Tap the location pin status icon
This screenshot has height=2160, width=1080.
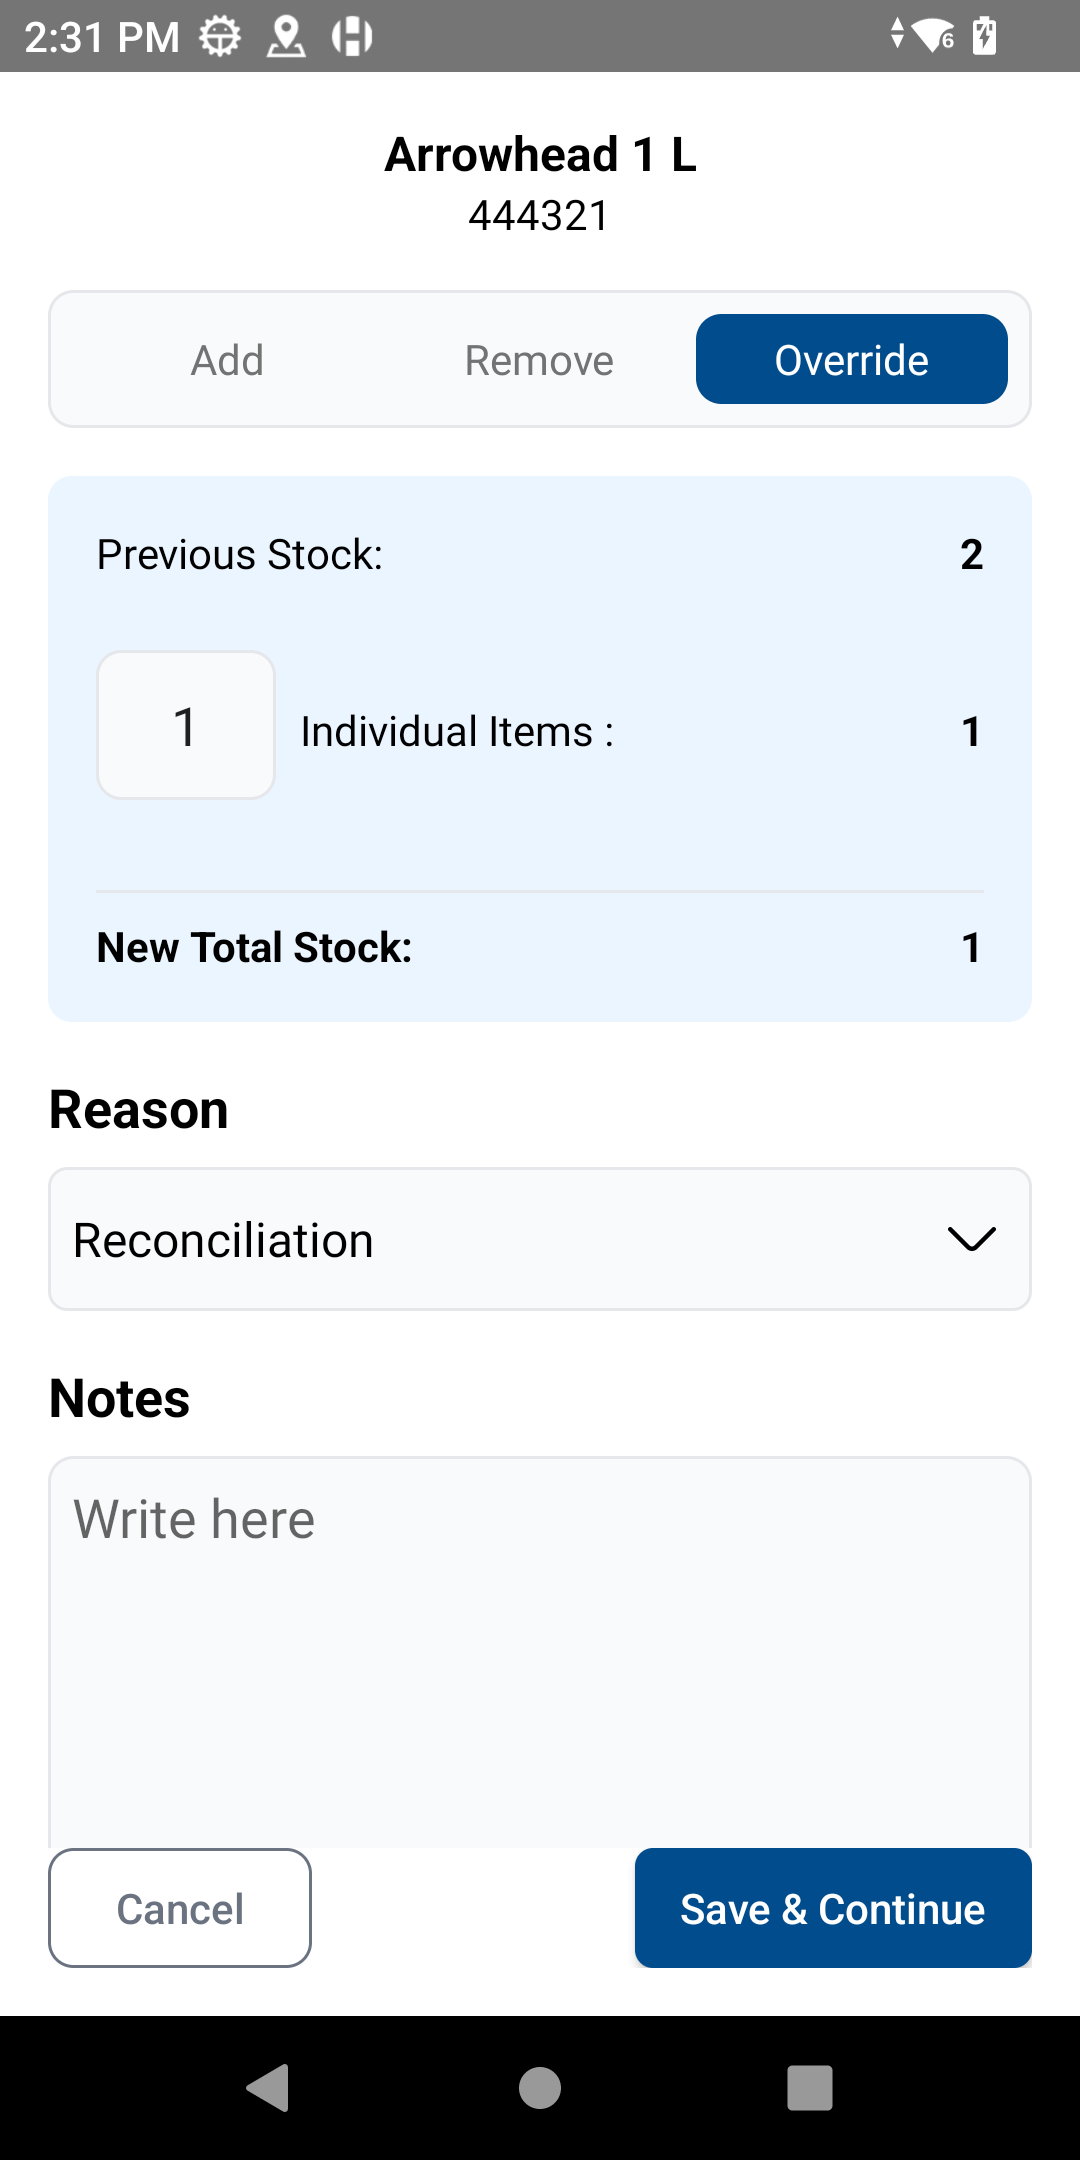pos(286,37)
